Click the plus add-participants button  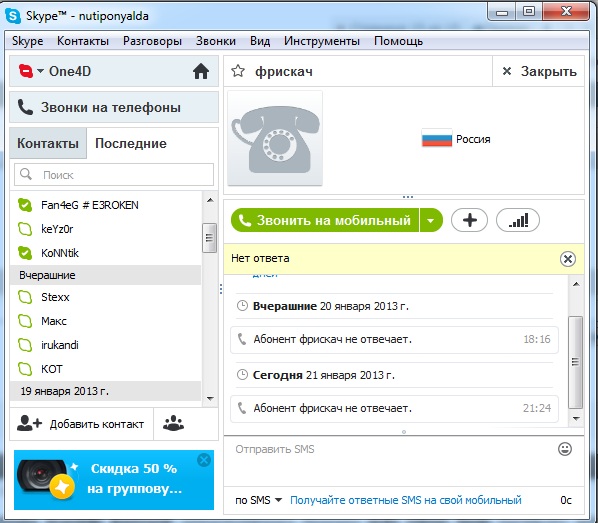(x=469, y=220)
